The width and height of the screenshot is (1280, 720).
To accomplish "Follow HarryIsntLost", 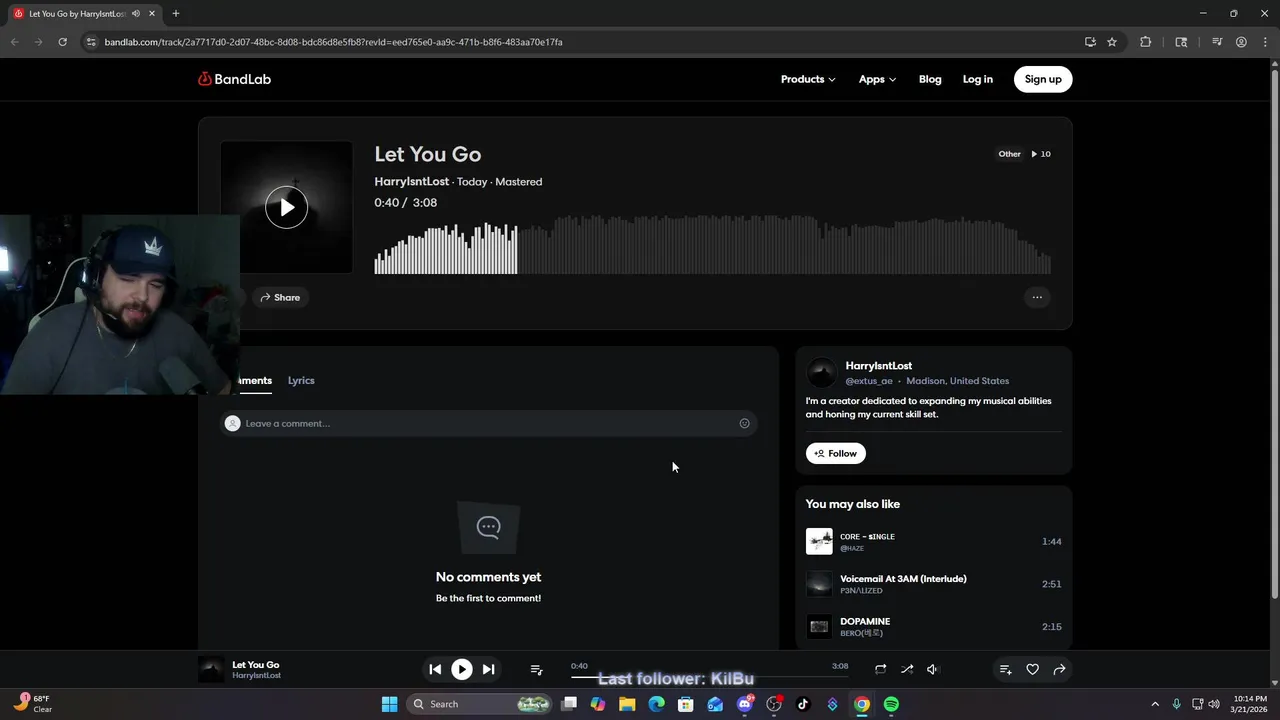I will point(836,453).
